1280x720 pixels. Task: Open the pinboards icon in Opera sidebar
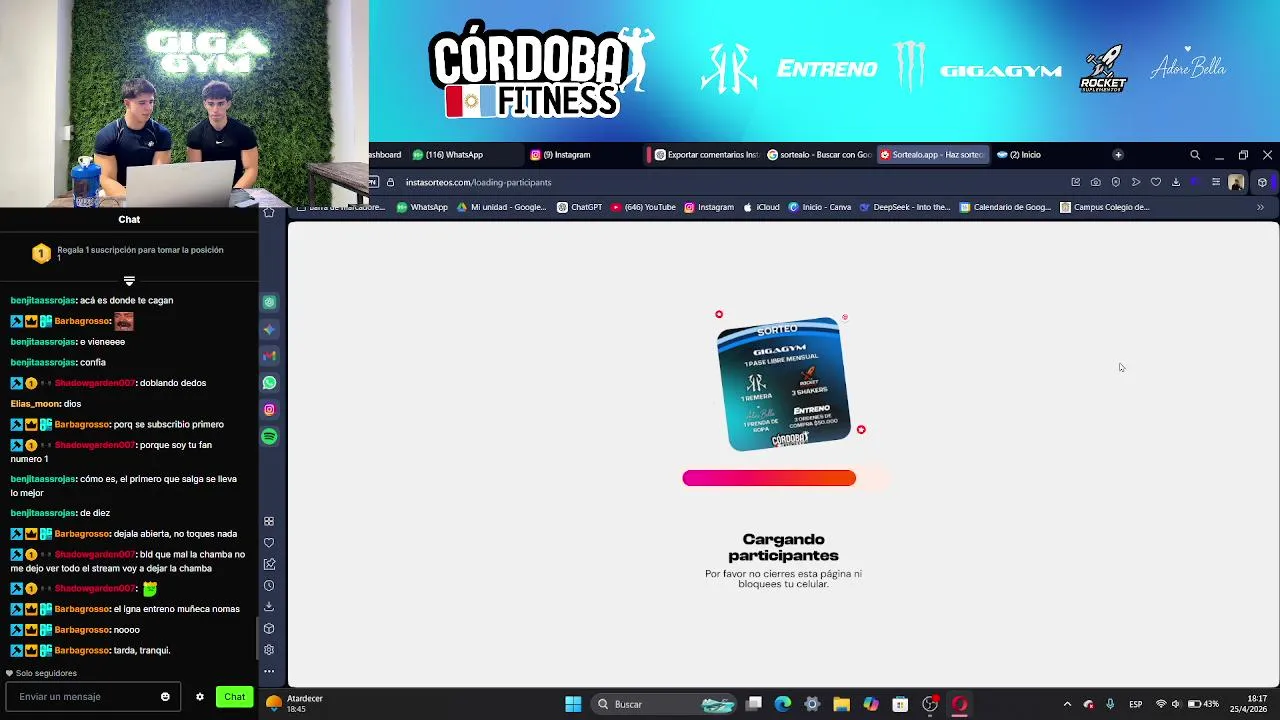269,564
